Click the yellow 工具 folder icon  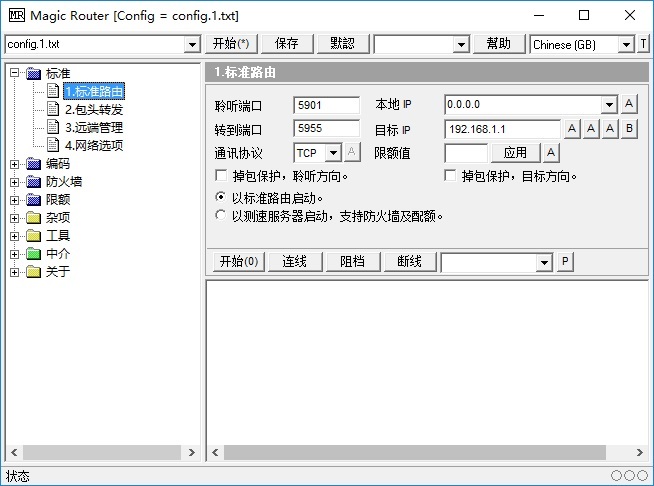click(x=33, y=236)
